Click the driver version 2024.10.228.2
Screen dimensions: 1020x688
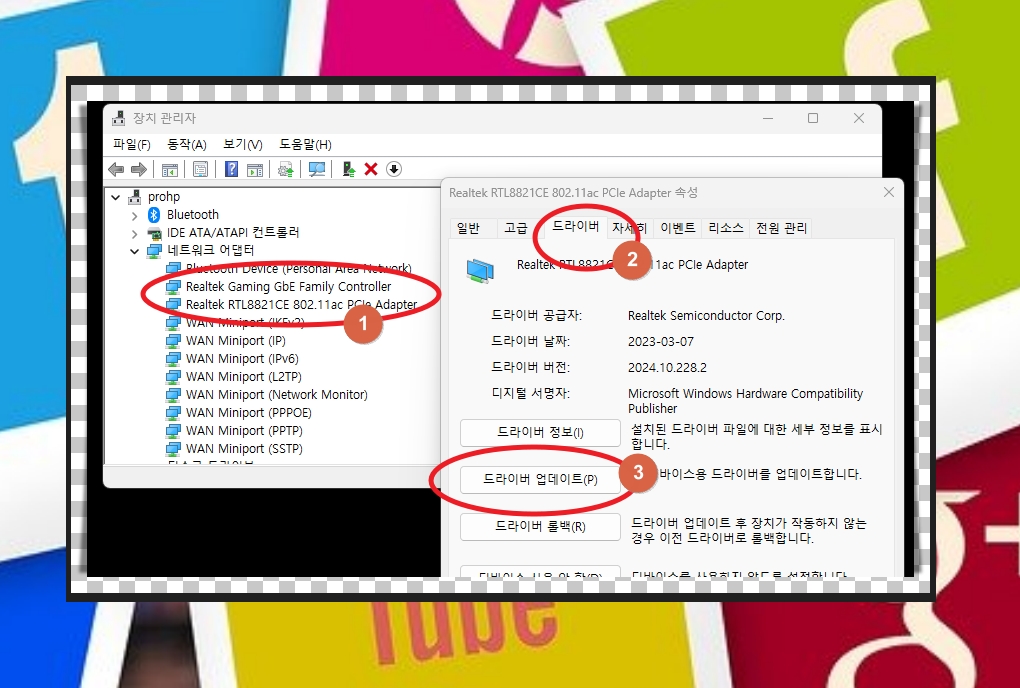tap(667, 368)
